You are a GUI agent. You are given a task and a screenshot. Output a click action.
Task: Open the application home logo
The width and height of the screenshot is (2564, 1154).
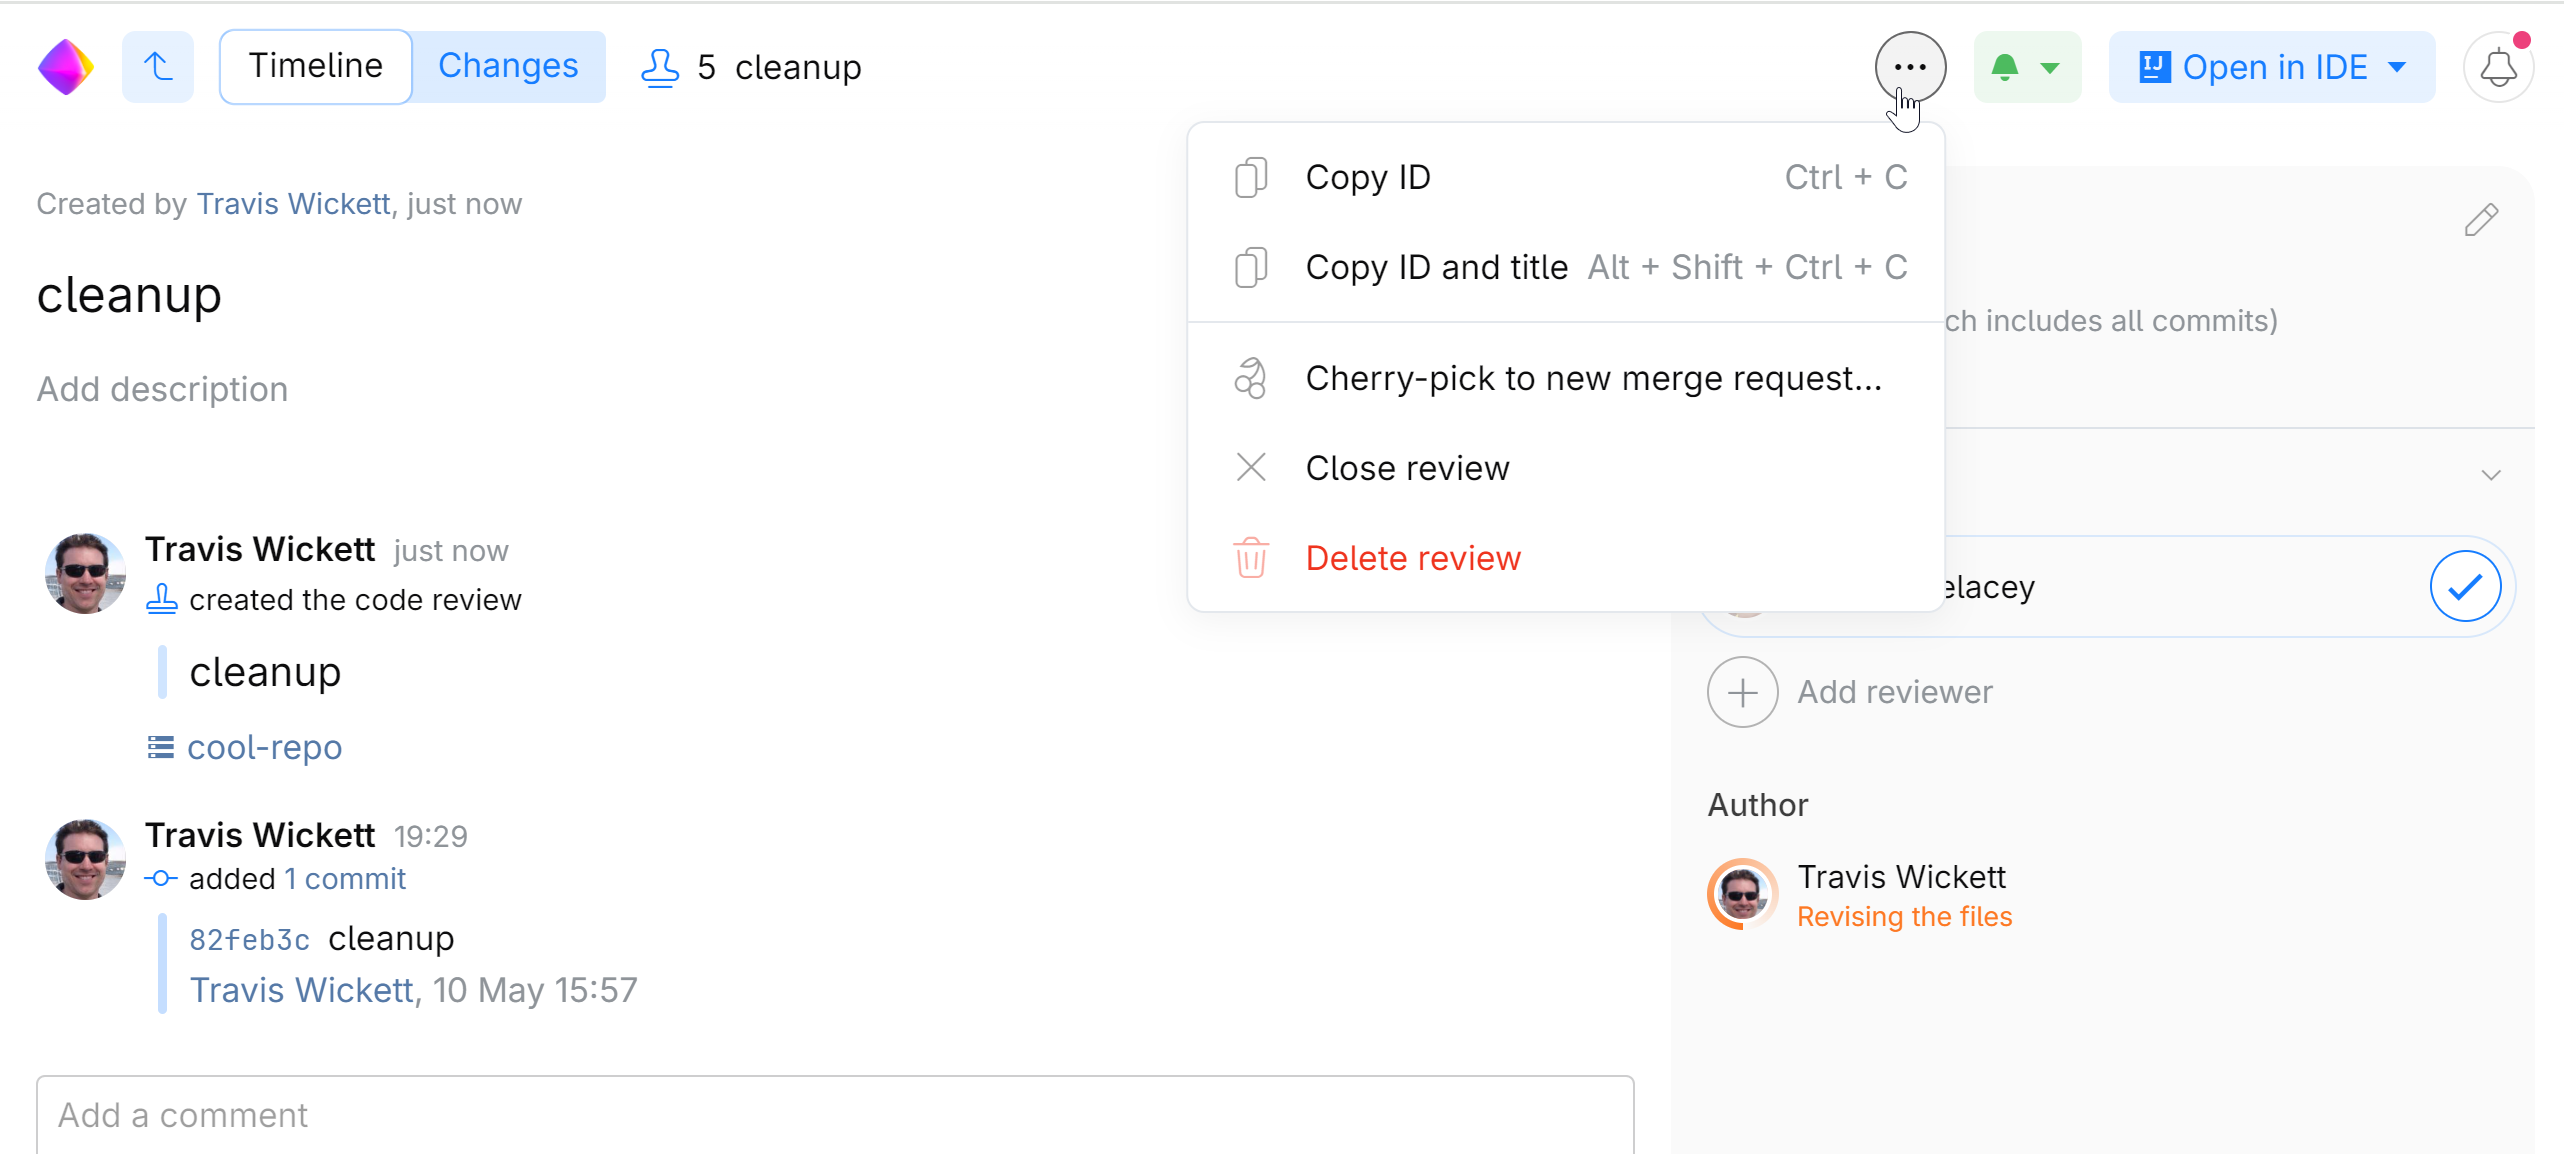[65, 66]
